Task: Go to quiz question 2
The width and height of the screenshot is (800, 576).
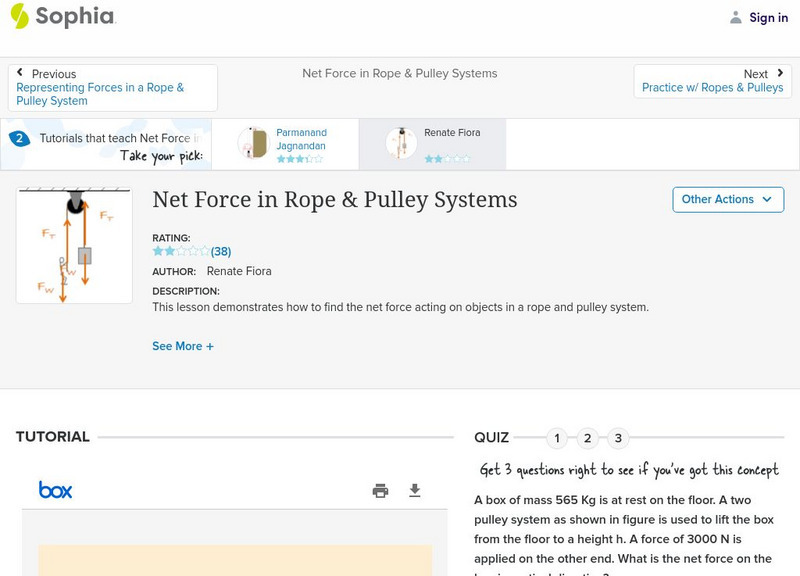Action: click(x=588, y=438)
